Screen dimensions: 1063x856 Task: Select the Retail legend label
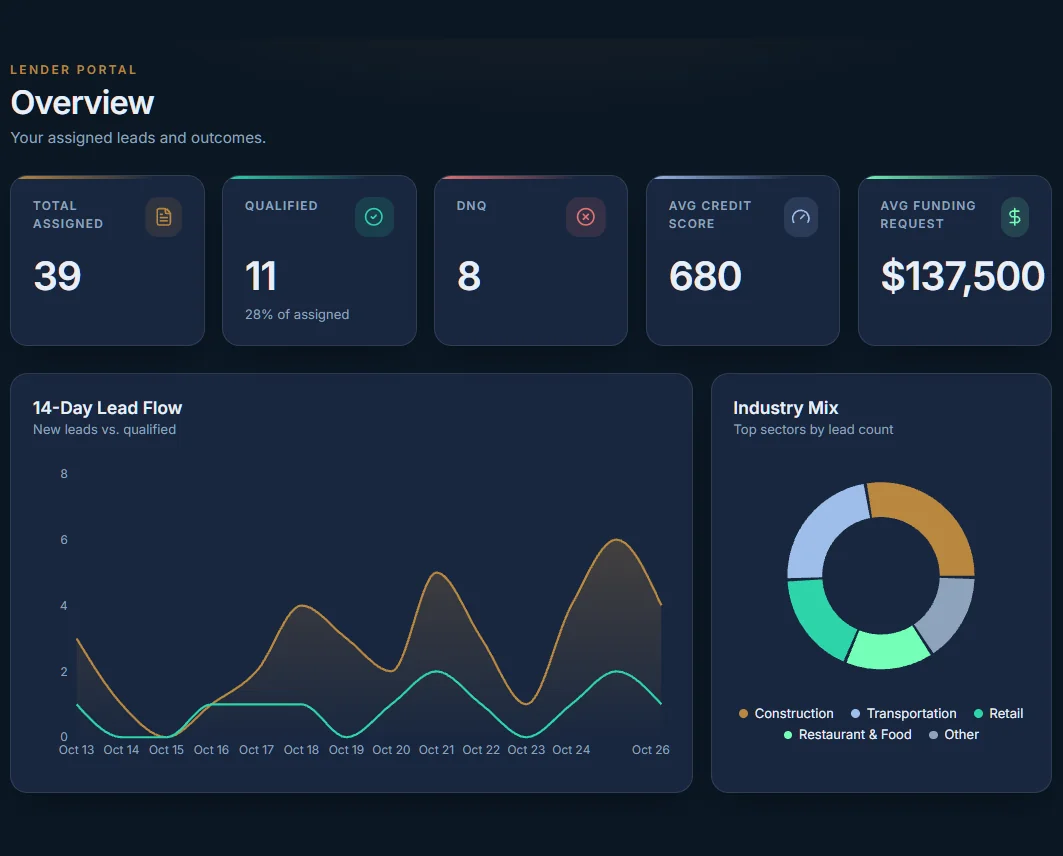pos(1006,714)
